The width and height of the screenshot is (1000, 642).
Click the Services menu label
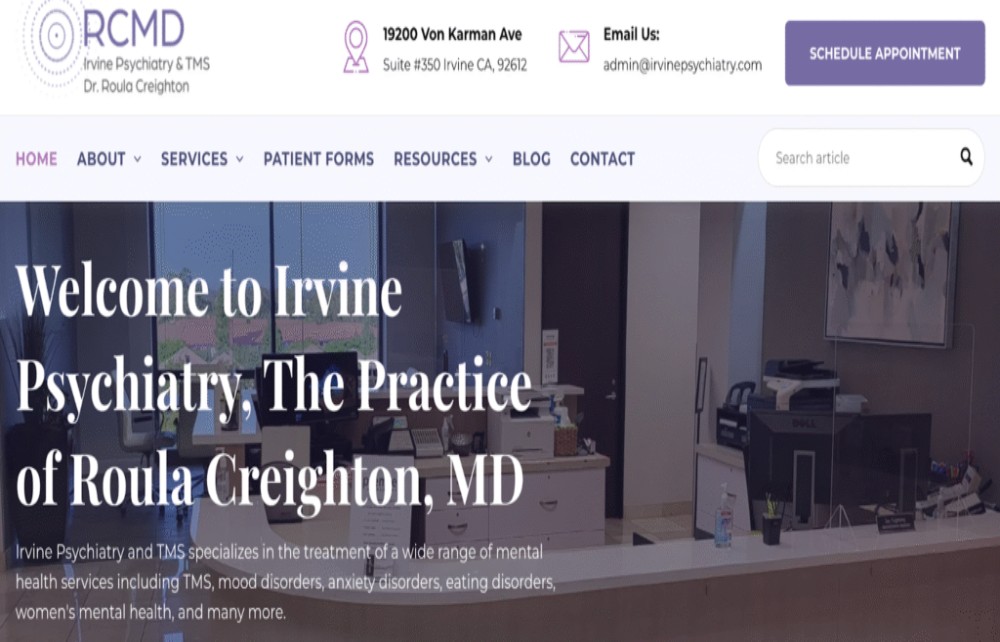coord(194,159)
